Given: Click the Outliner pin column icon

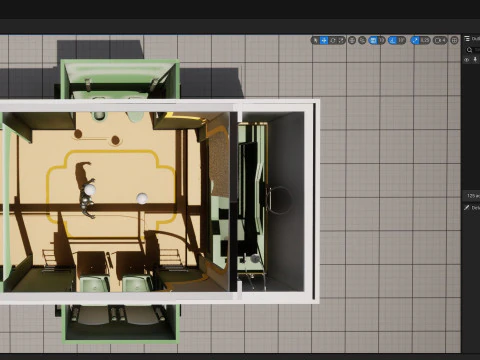Looking at the screenshot, I should [x=475, y=60].
